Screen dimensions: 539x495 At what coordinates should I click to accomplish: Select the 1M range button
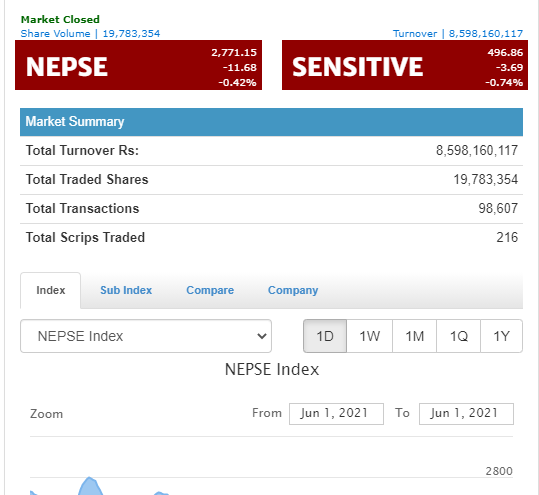tap(414, 336)
